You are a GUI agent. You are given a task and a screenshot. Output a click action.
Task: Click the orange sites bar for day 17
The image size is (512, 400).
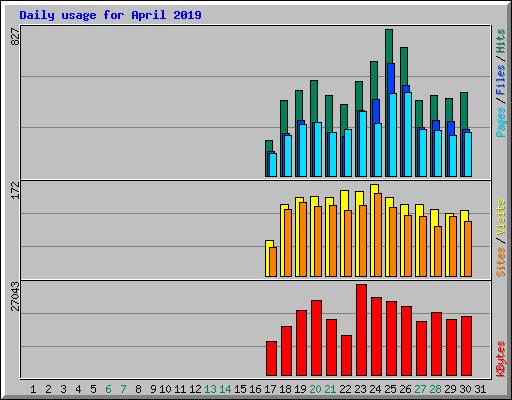click(x=273, y=262)
